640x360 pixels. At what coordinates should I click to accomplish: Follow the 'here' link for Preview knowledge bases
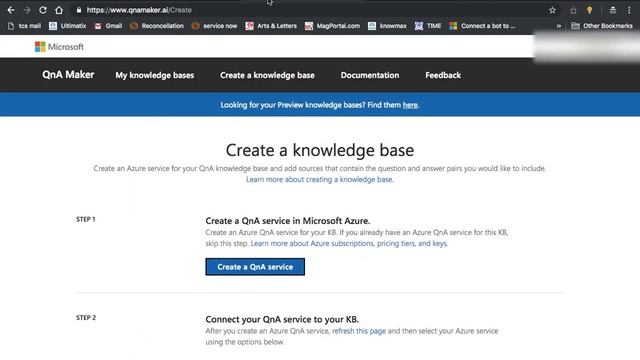[x=410, y=105]
